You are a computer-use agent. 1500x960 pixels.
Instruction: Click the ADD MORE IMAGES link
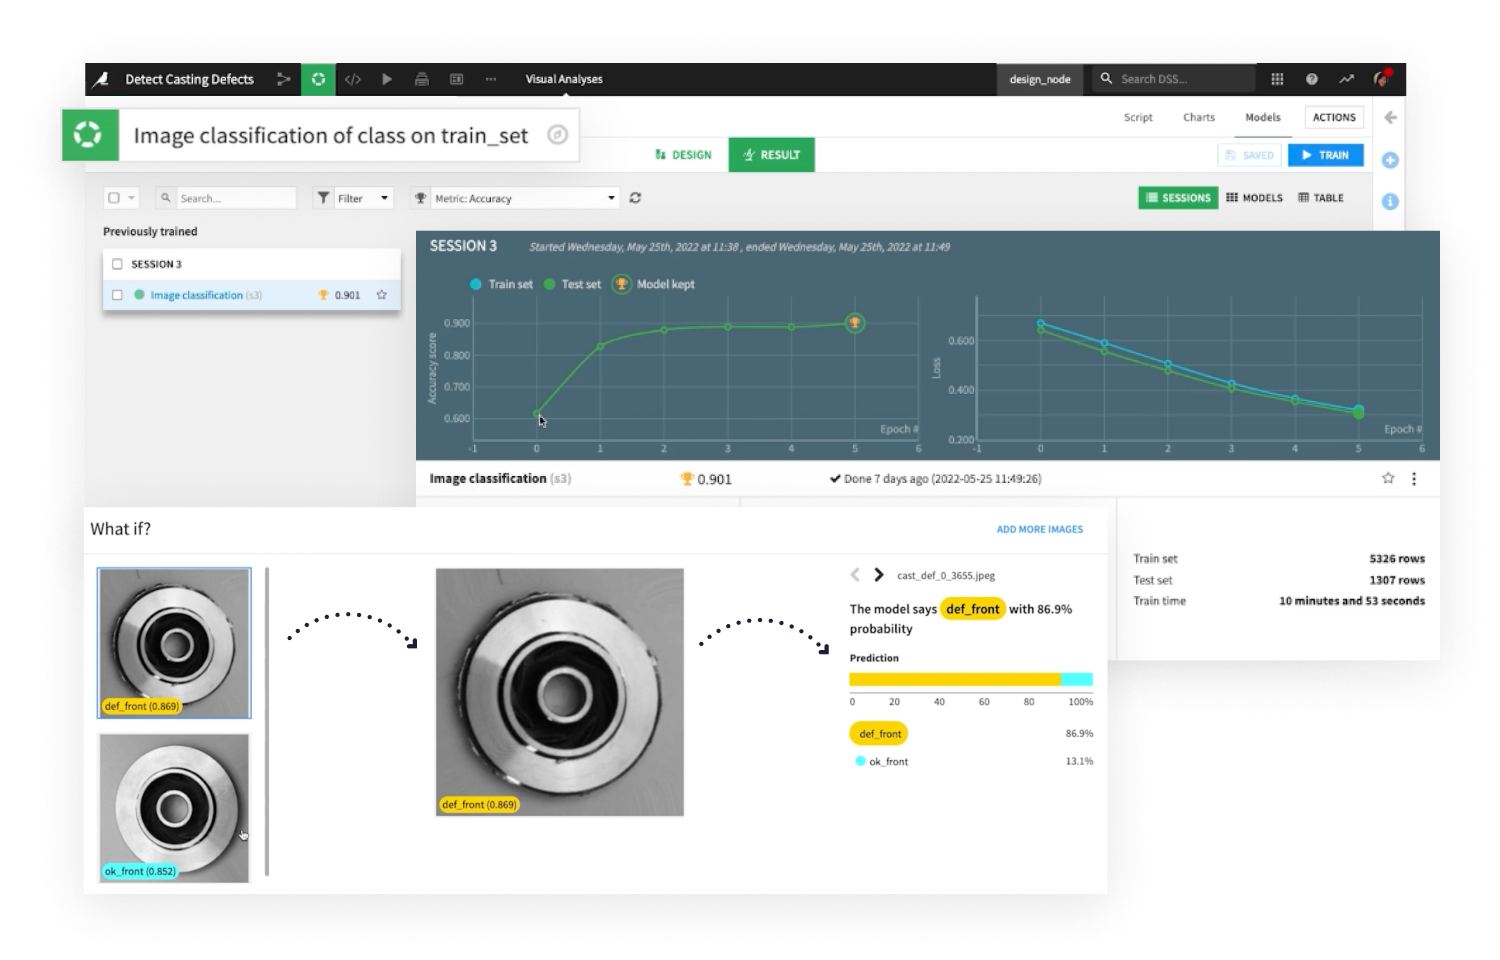tap(1039, 529)
